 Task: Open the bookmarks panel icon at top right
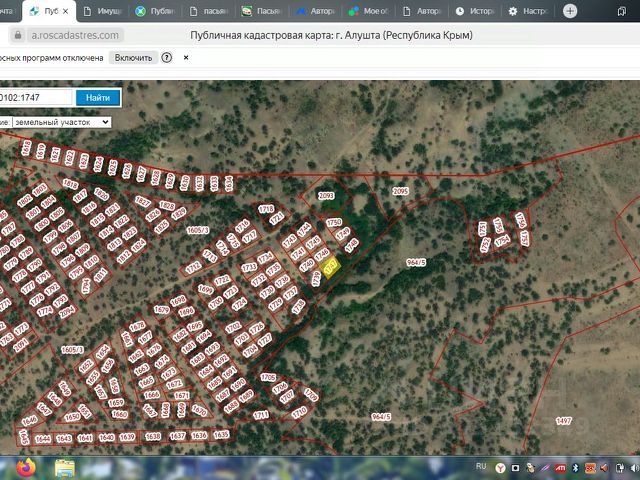(622, 11)
